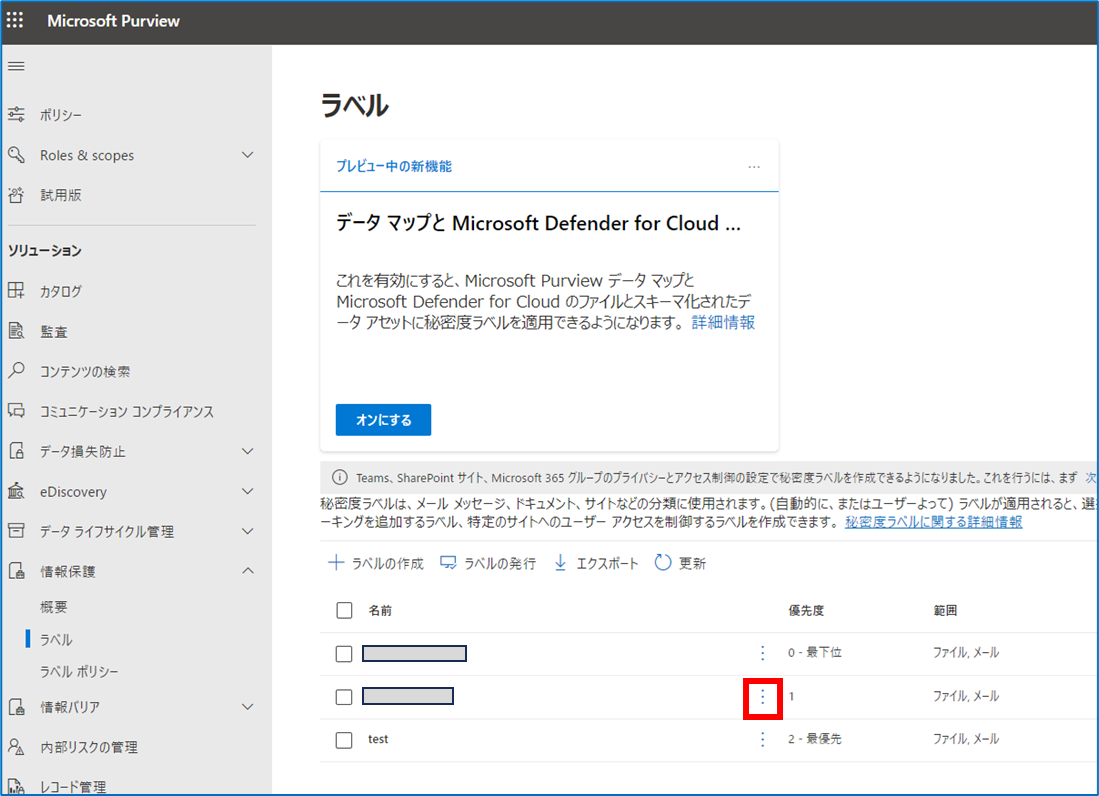Click priority cell 0 - 最下位
Screen dimensions: 1099x796
(x=814, y=652)
